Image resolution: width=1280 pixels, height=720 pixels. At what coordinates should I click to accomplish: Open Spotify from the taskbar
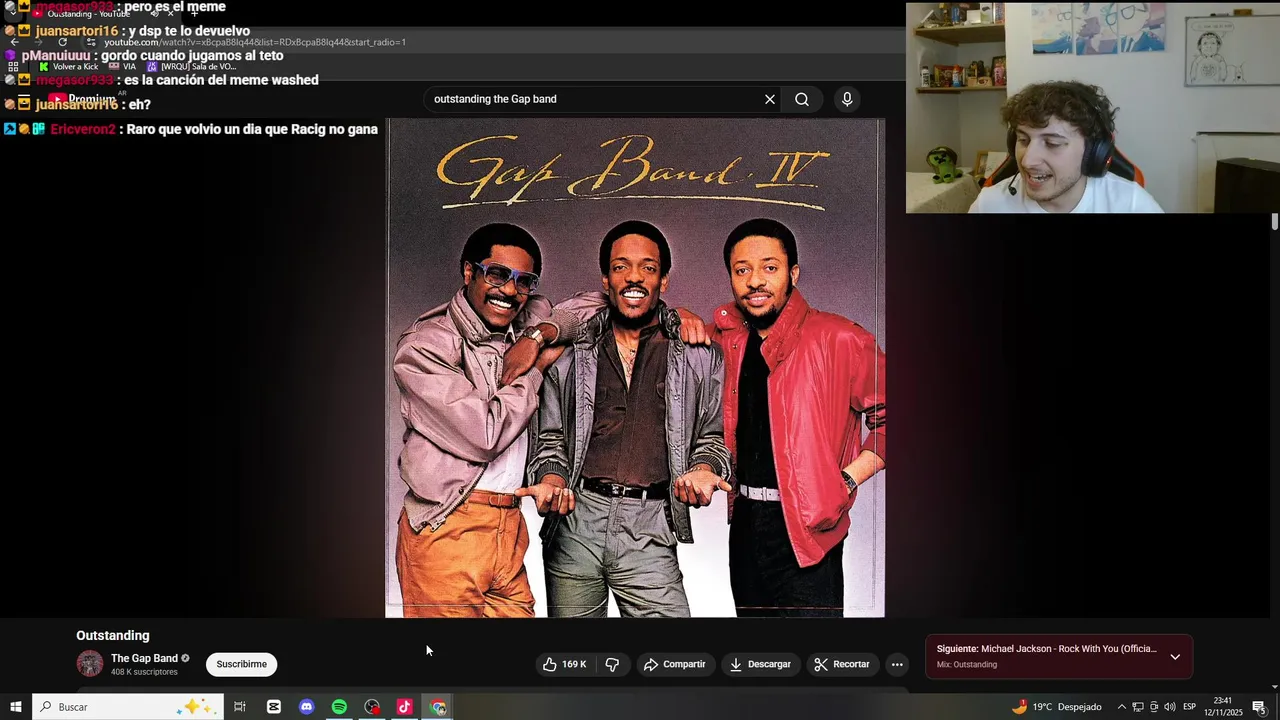(340, 707)
